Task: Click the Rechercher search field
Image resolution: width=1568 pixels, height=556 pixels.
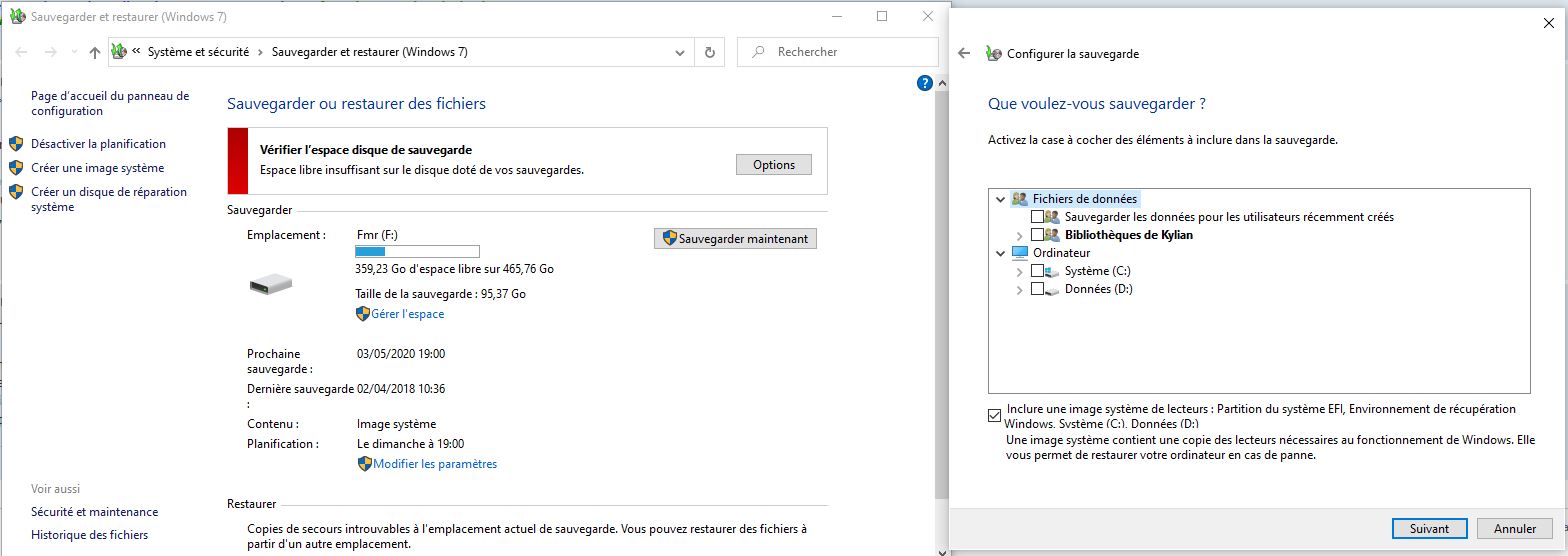Action: pos(838,52)
